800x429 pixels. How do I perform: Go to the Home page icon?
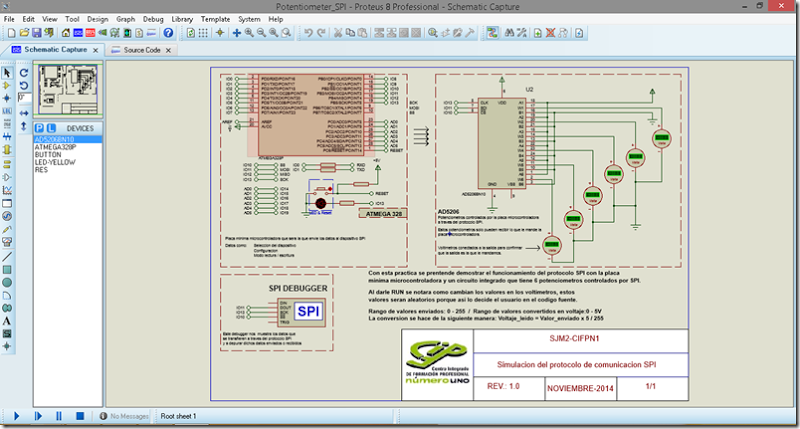(66, 33)
